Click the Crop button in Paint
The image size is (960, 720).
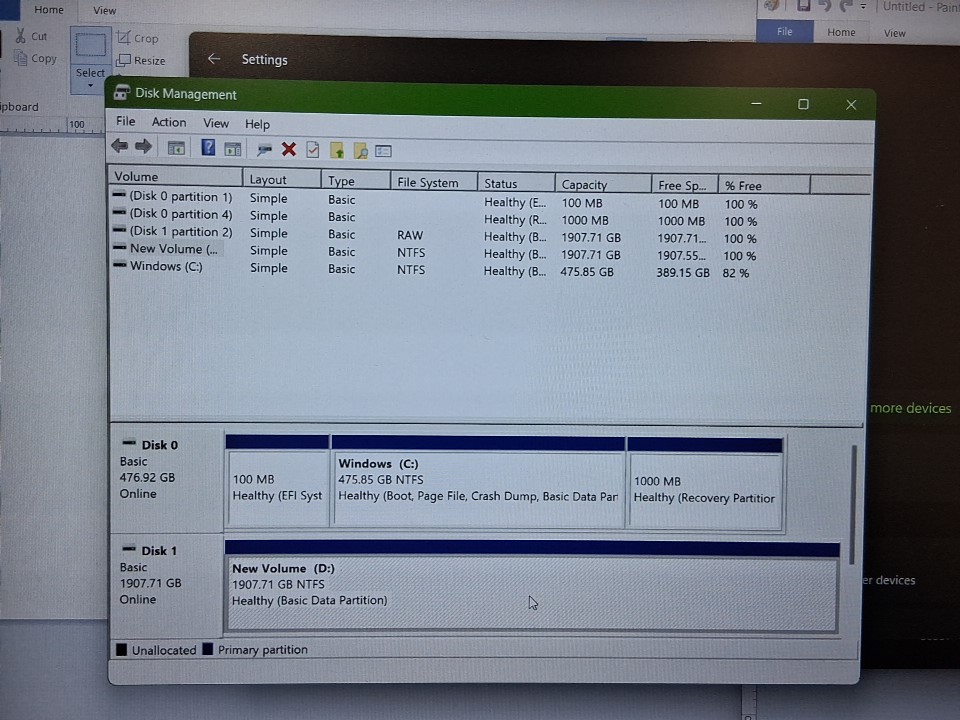138,38
